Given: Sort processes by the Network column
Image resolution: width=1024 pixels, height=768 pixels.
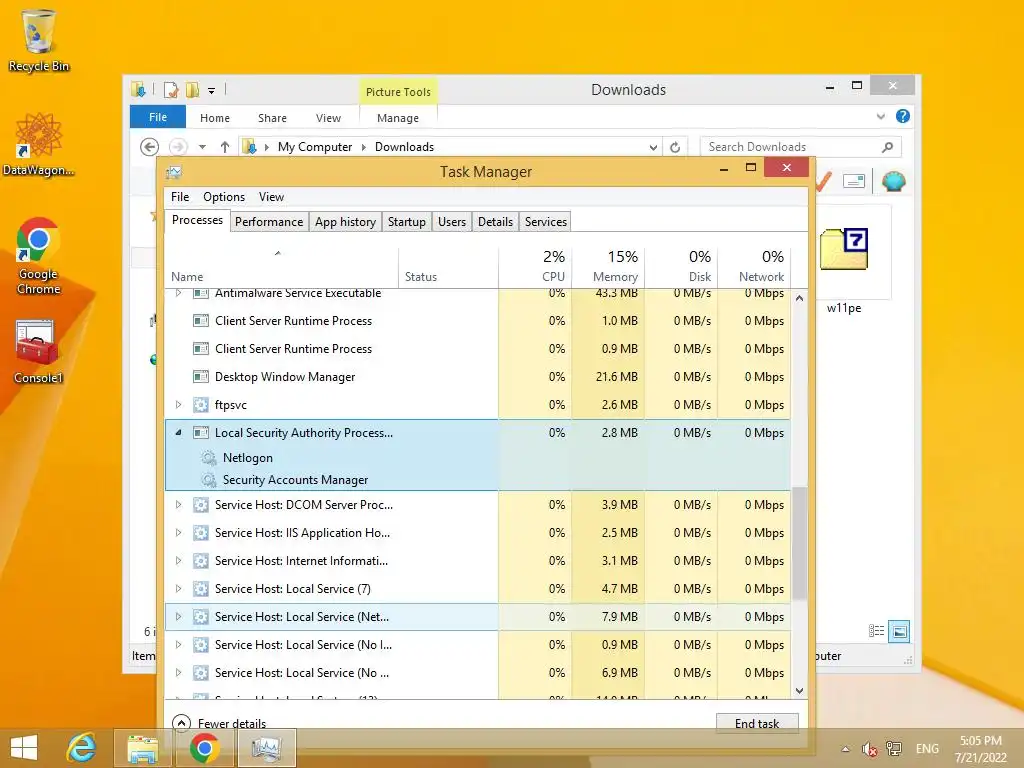Looking at the screenshot, I should (754, 266).
